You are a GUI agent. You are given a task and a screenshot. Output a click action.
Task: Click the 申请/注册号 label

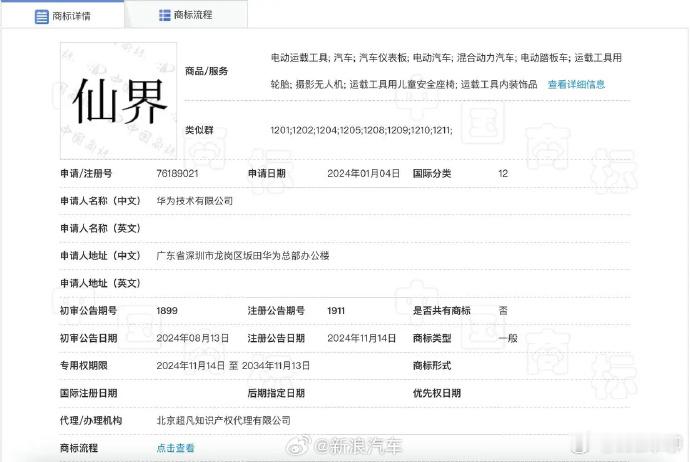tap(86, 173)
